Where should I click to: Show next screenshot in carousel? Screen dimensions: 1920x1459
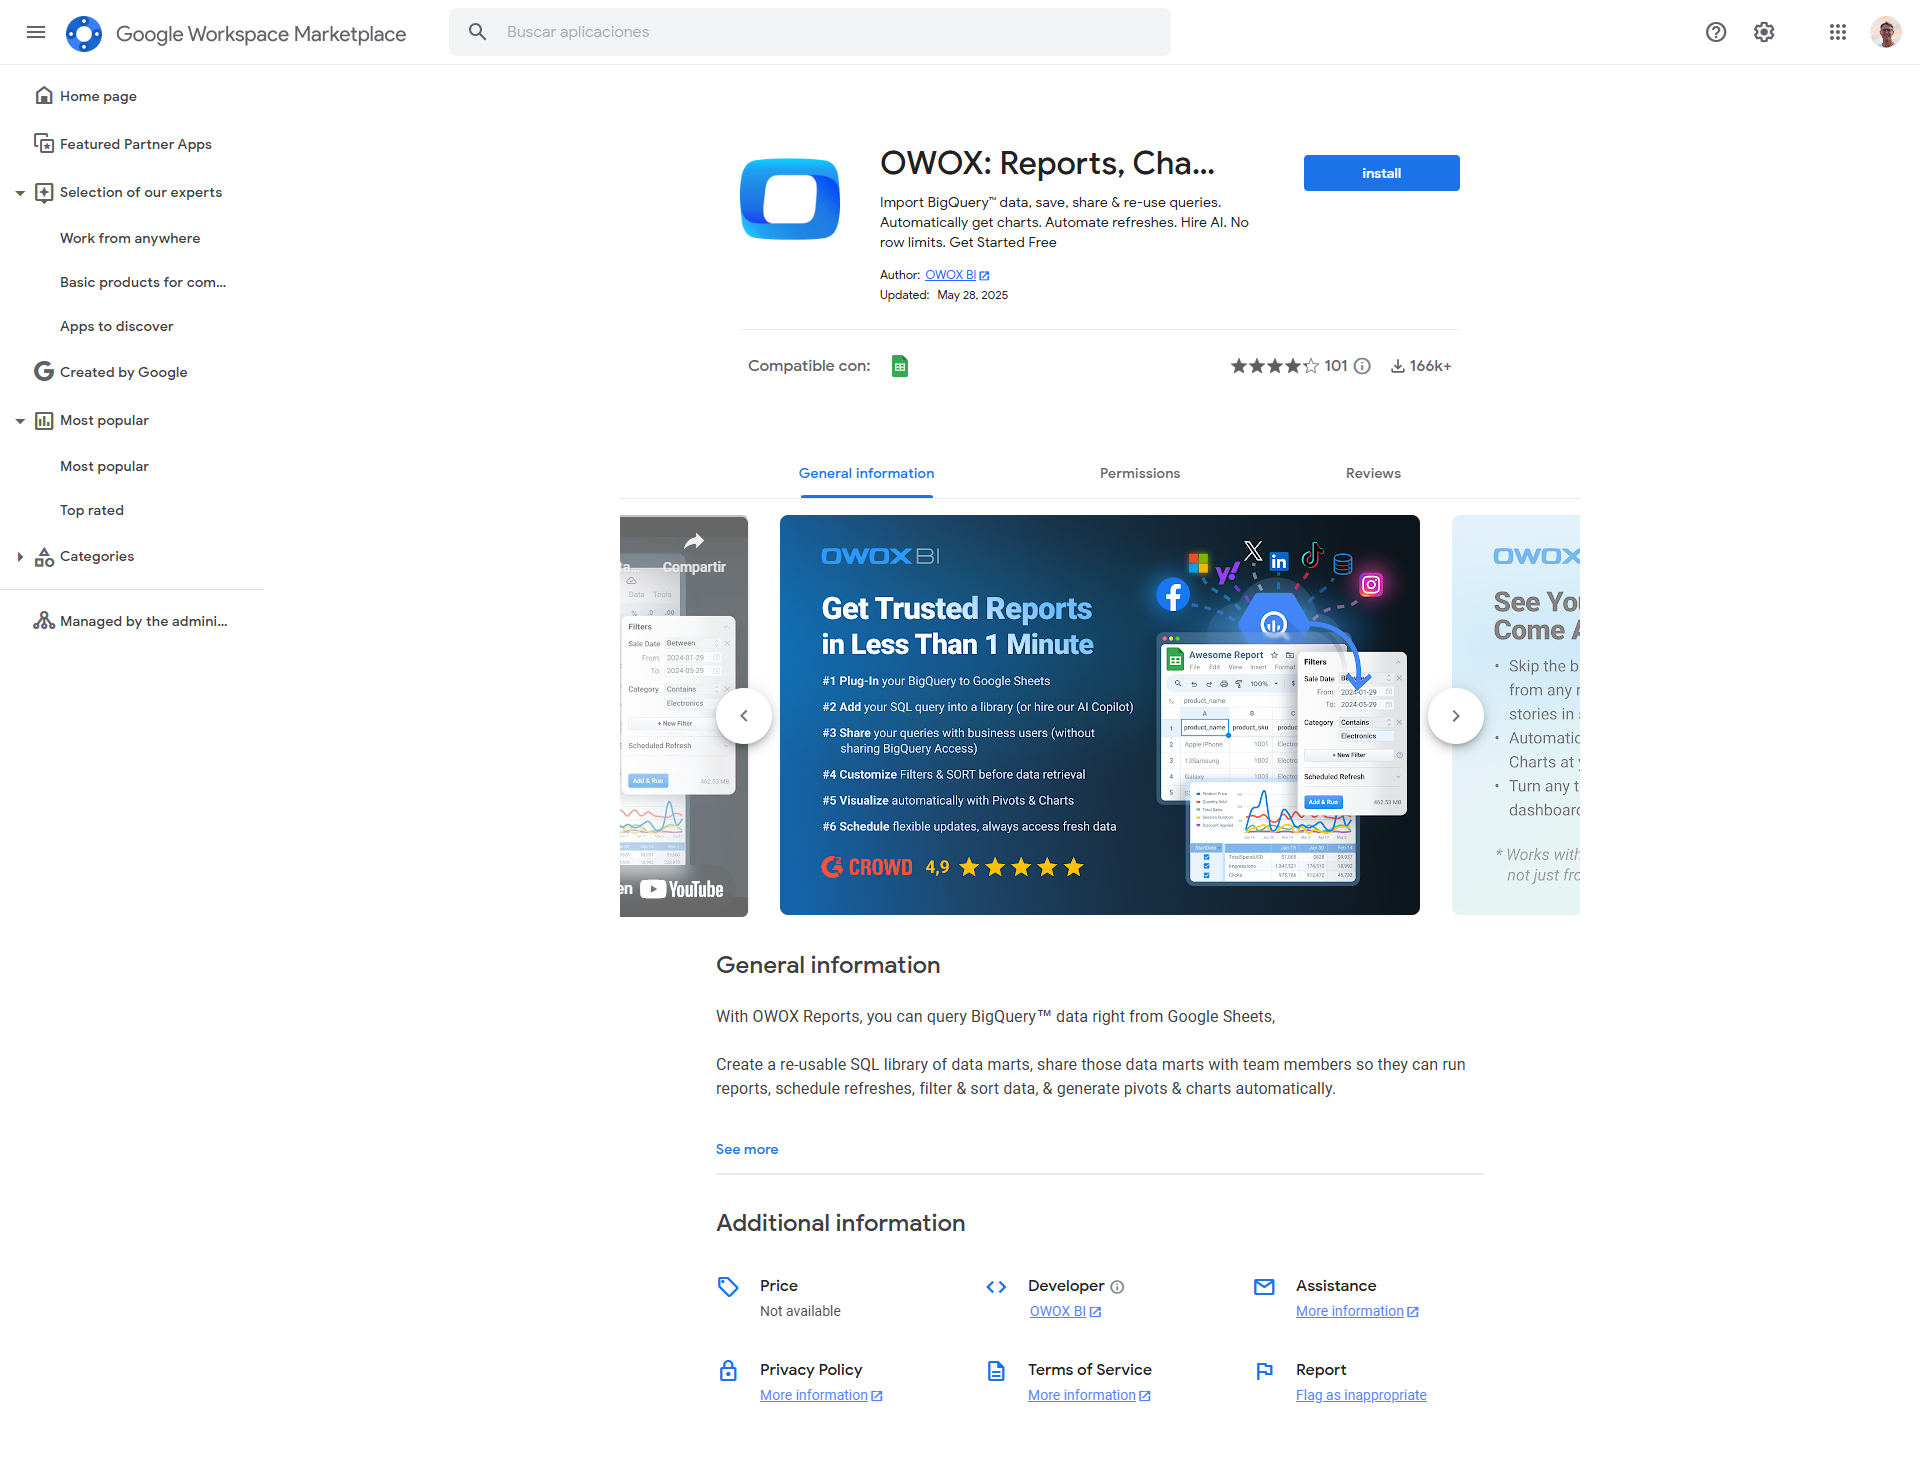click(1456, 716)
